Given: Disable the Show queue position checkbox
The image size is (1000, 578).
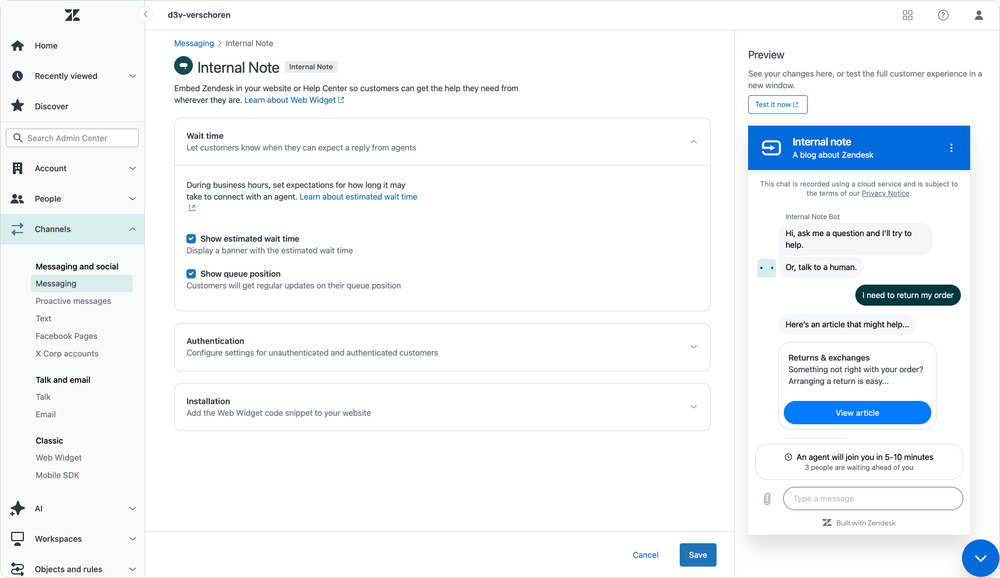Looking at the screenshot, I should 189,274.
